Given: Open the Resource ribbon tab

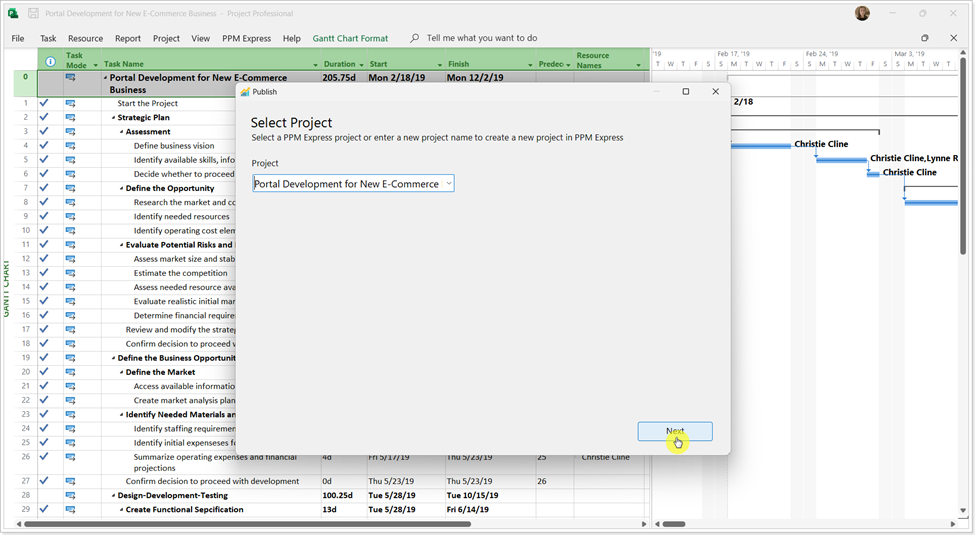Looking at the screenshot, I should [x=85, y=38].
